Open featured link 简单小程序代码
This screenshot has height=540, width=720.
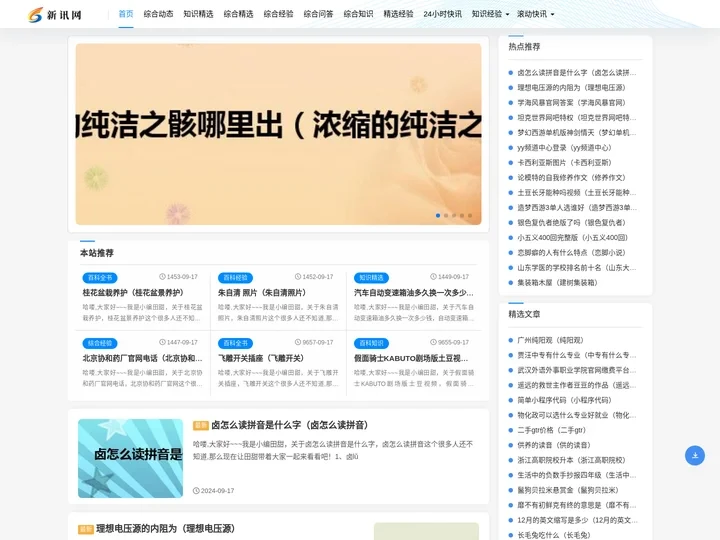564,400
